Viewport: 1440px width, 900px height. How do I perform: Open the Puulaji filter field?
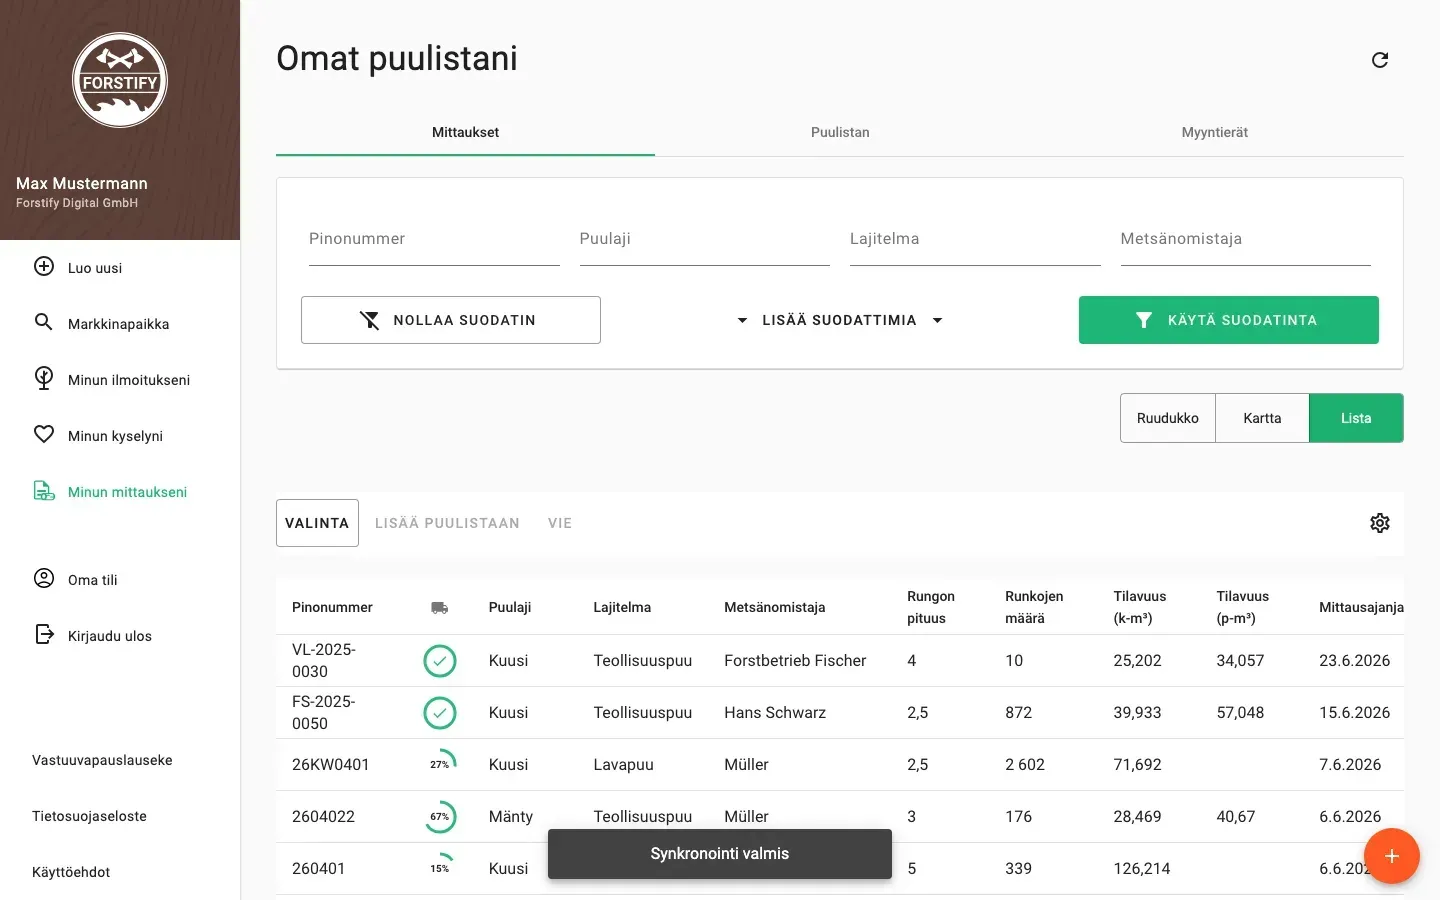704,240
